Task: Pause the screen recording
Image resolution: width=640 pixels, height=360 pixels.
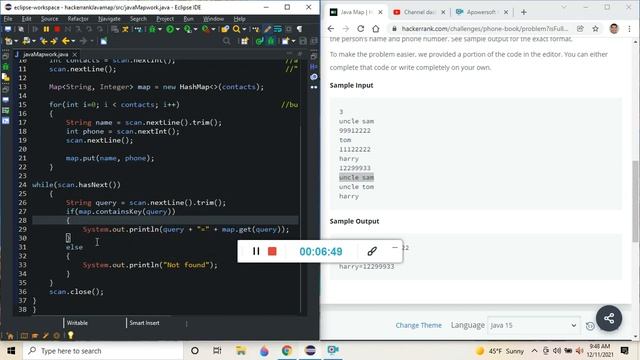Action: pyautogui.click(x=256, y=251)
